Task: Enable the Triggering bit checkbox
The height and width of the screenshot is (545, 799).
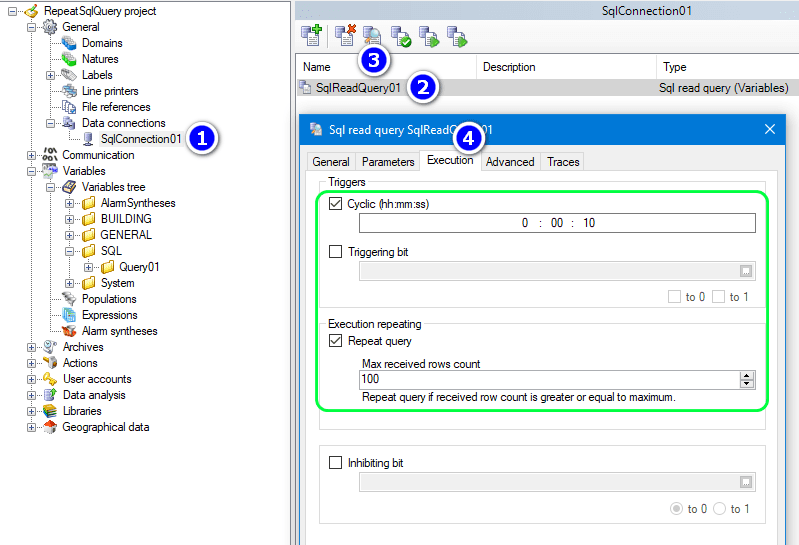Action: (336, 252)
